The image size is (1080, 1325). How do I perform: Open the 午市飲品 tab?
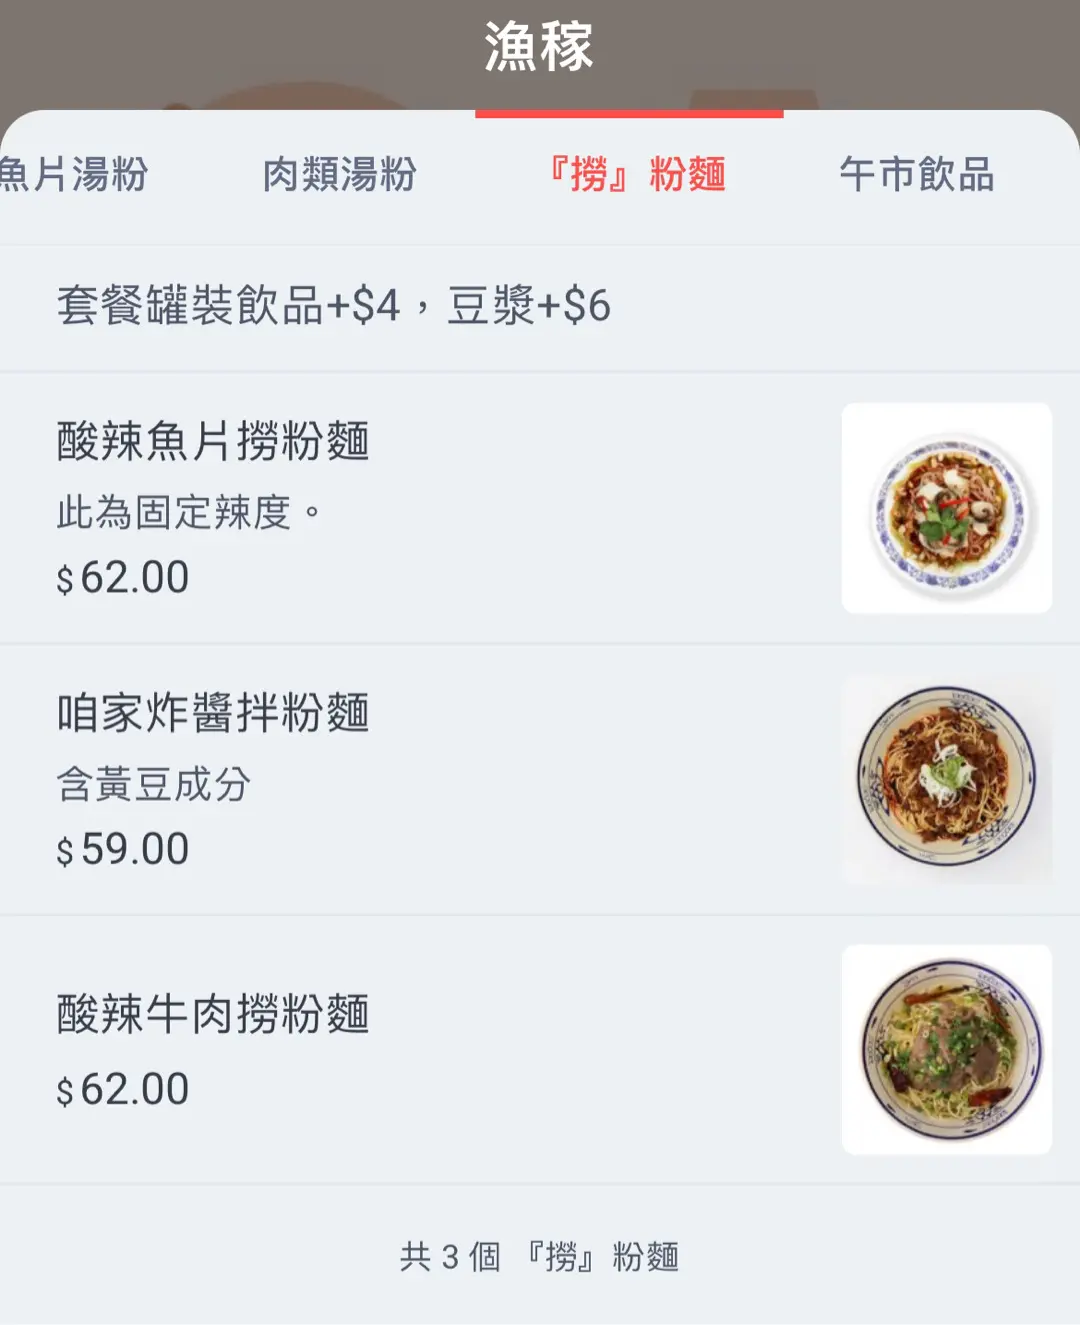click(917, 175)
